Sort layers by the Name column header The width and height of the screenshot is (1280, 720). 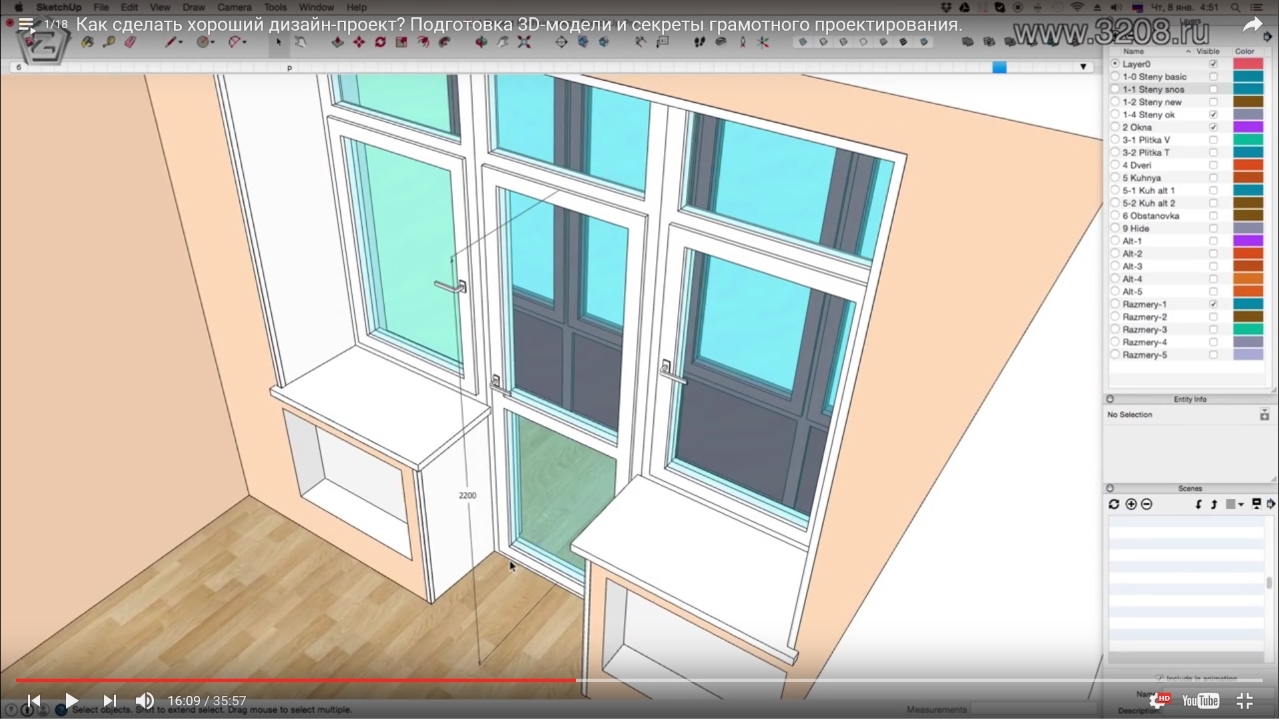(x=1133, y=51)
